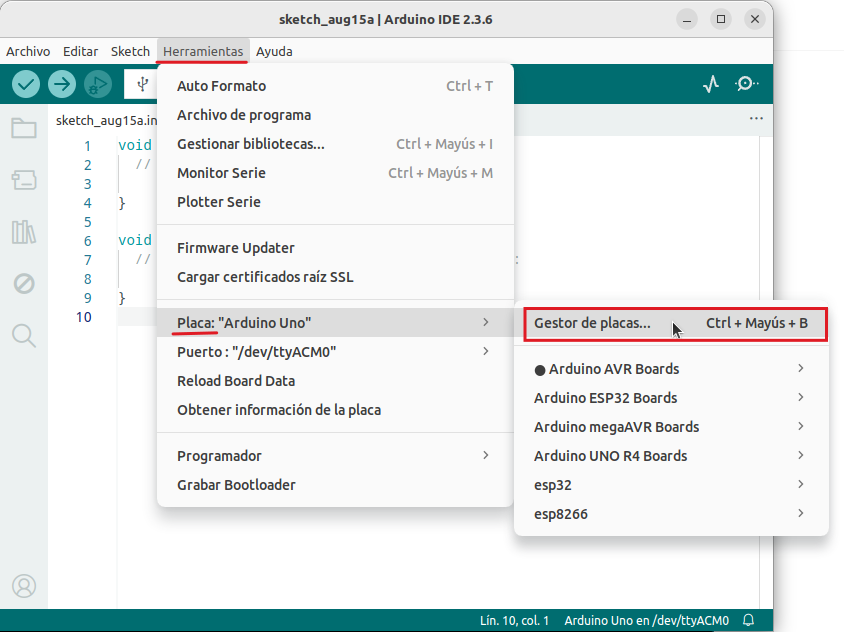Open the editor tab more-options ellipsis

tap(756, 118)
